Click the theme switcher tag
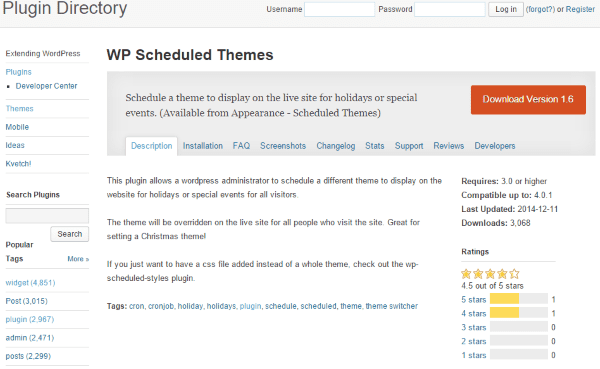 pos(391,306)
